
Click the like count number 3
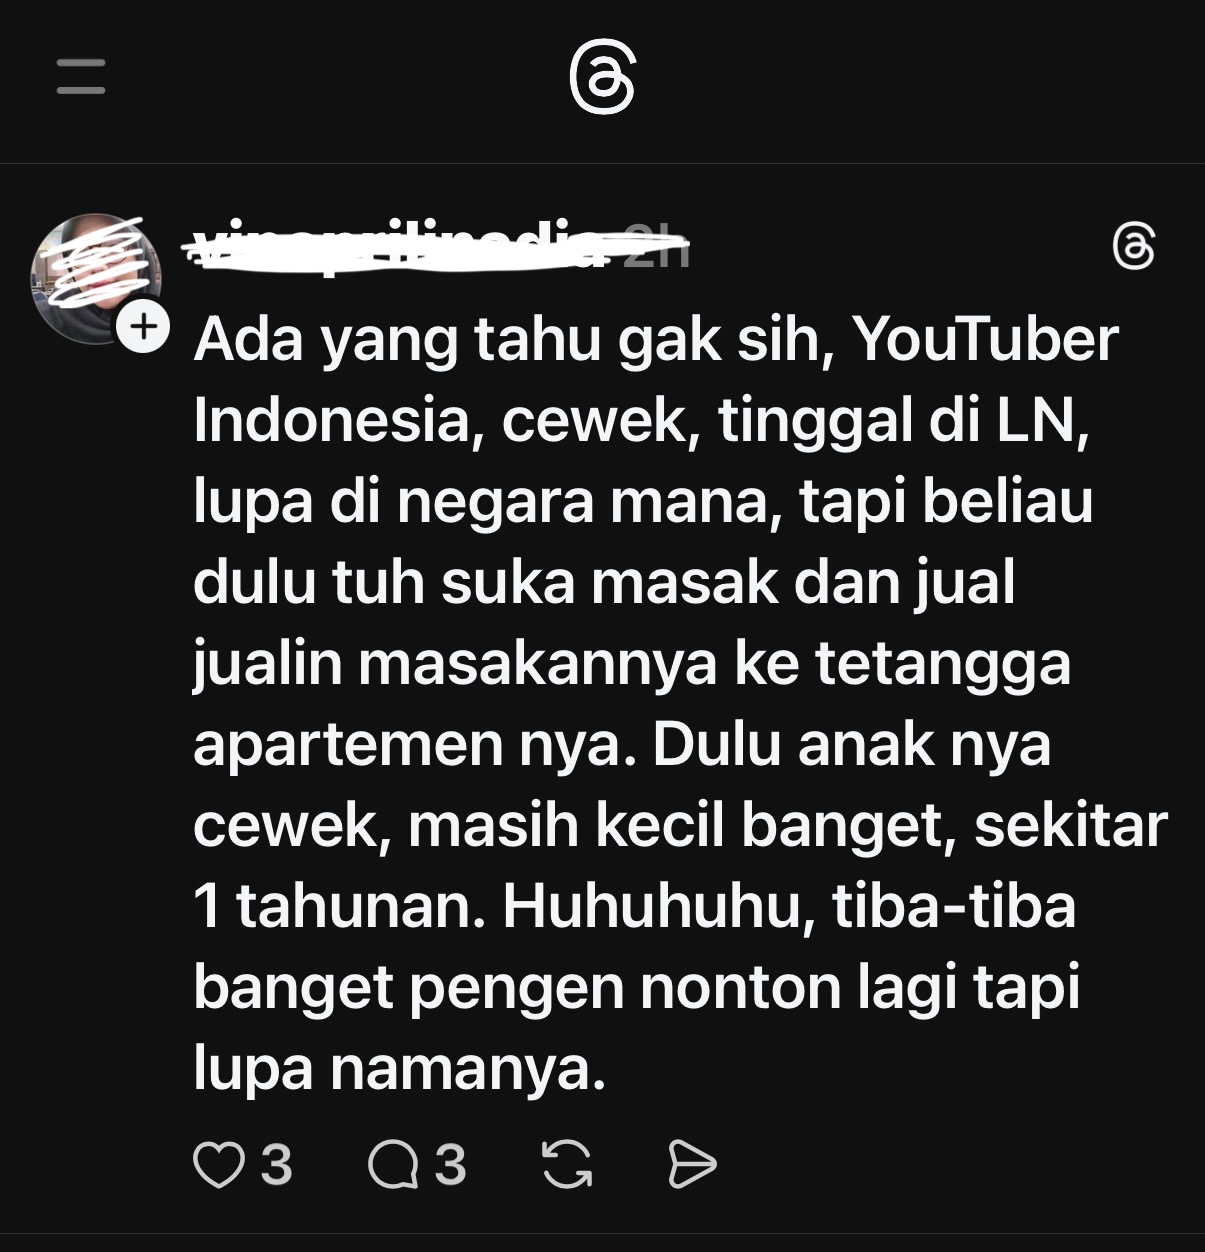pyautogui.click(x=277, y=1165)
